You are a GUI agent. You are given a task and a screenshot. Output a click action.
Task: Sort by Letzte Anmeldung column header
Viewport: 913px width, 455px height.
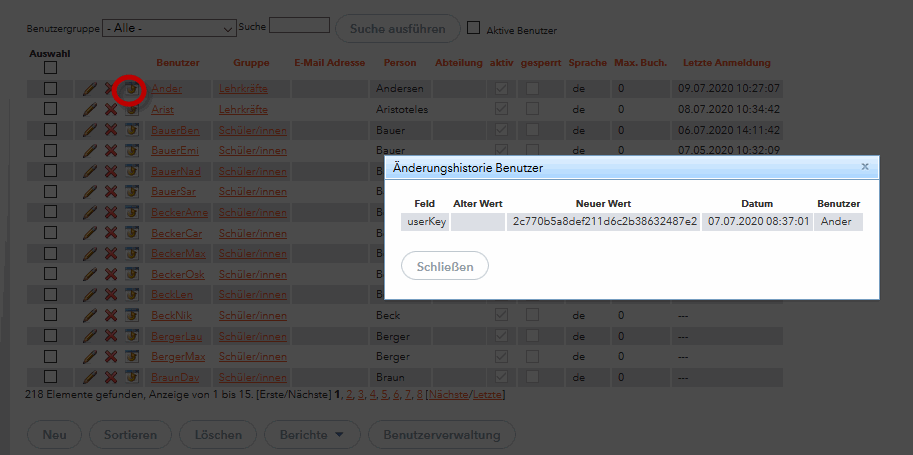pyautogui.click(x=727, y=63)
